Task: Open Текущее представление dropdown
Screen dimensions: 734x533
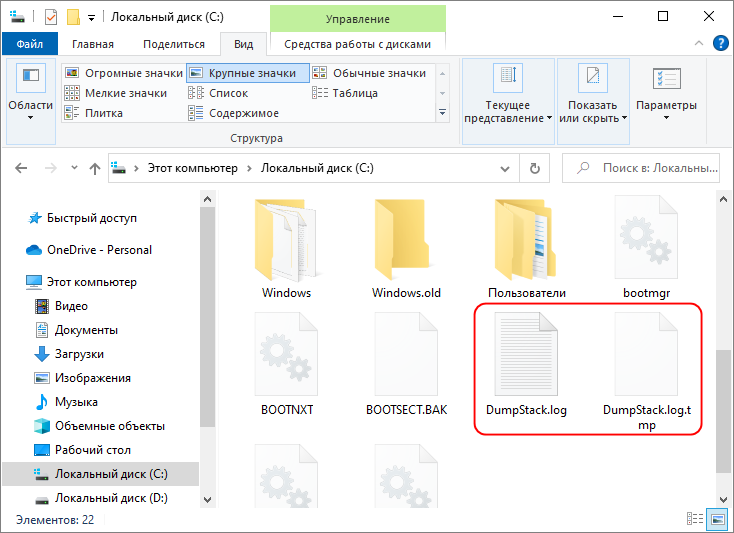Action: click(508, 101)
